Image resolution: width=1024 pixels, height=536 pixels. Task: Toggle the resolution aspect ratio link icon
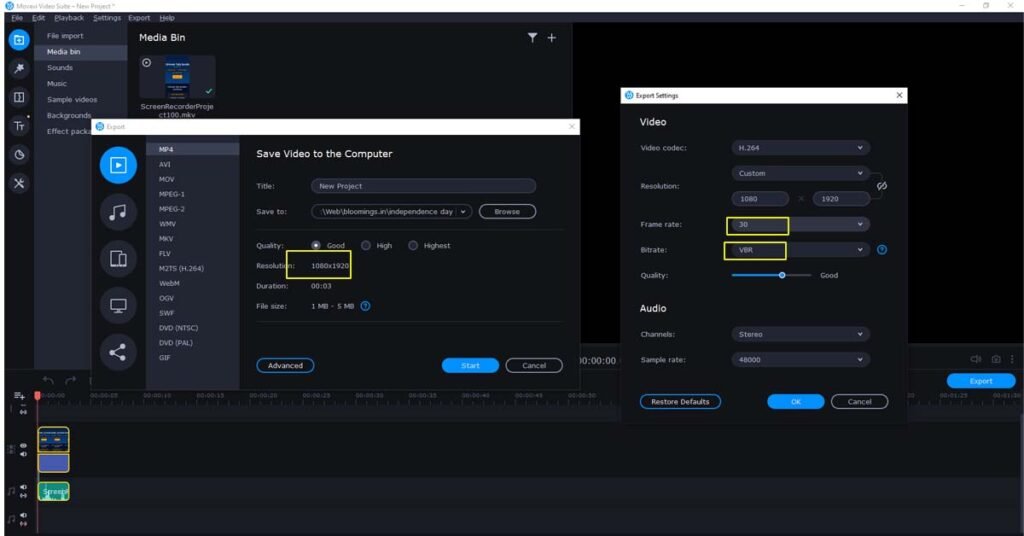[882, 186]
